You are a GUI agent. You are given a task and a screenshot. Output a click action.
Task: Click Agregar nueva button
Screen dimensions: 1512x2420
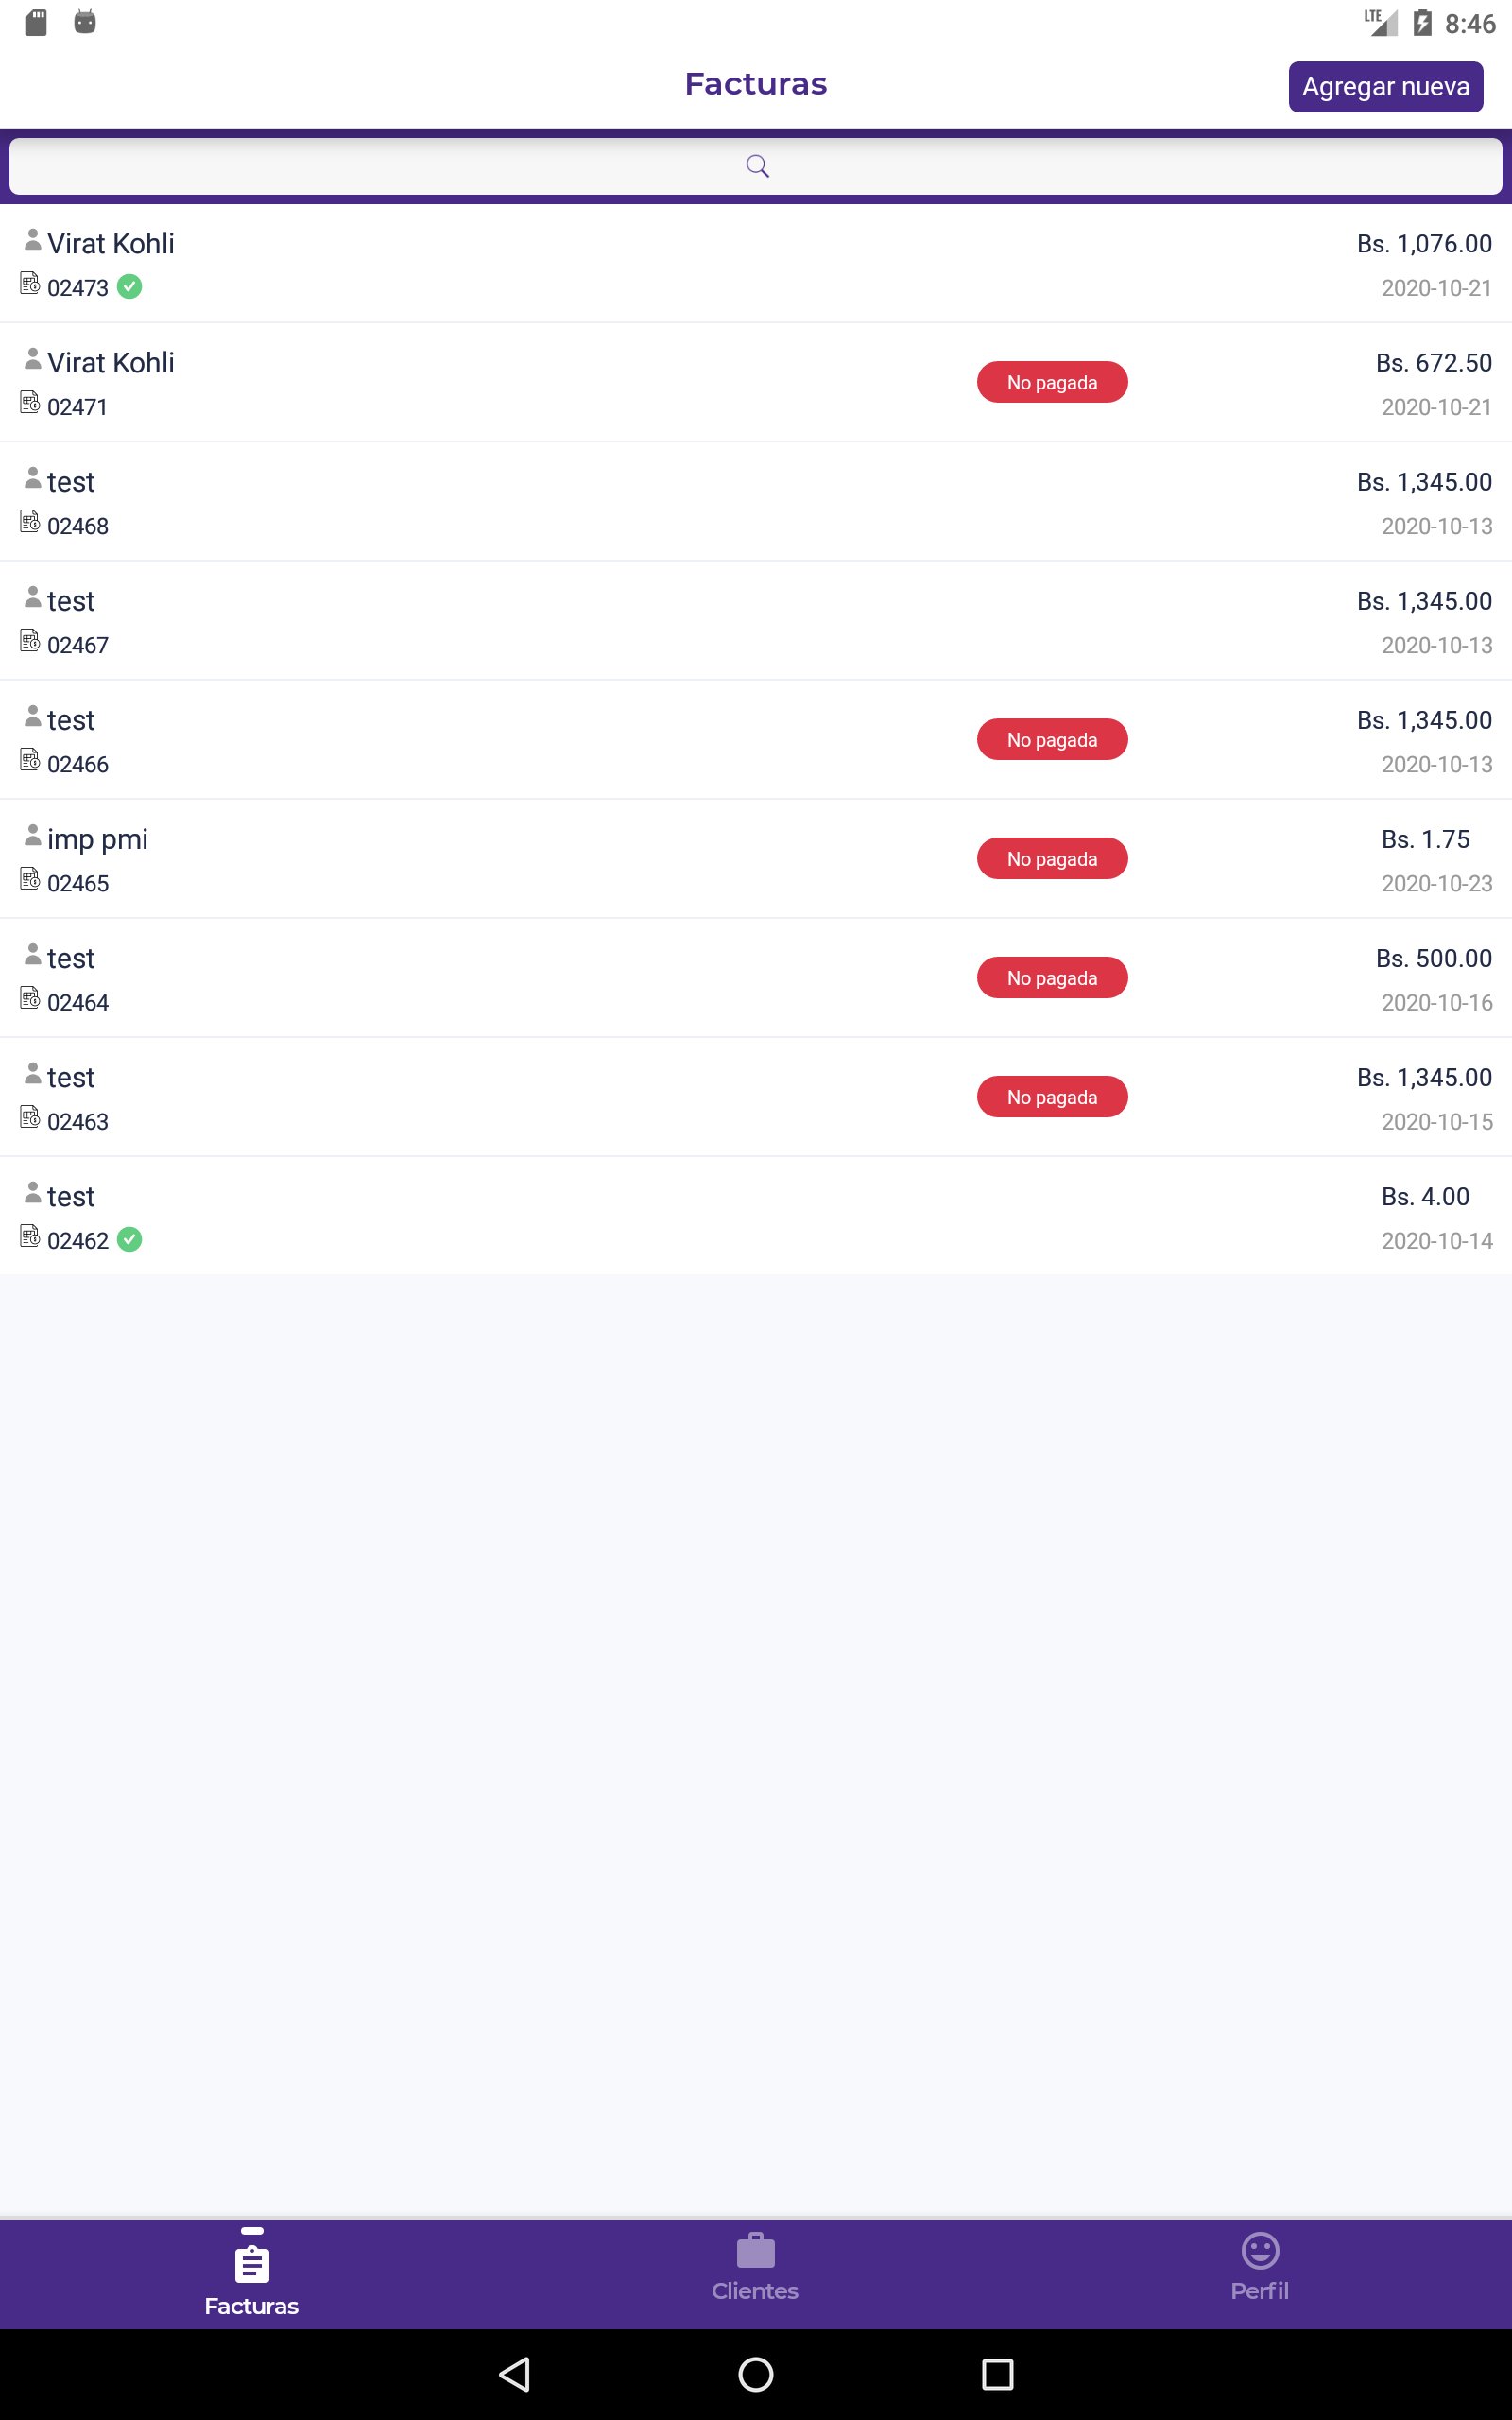point(1385,87)
